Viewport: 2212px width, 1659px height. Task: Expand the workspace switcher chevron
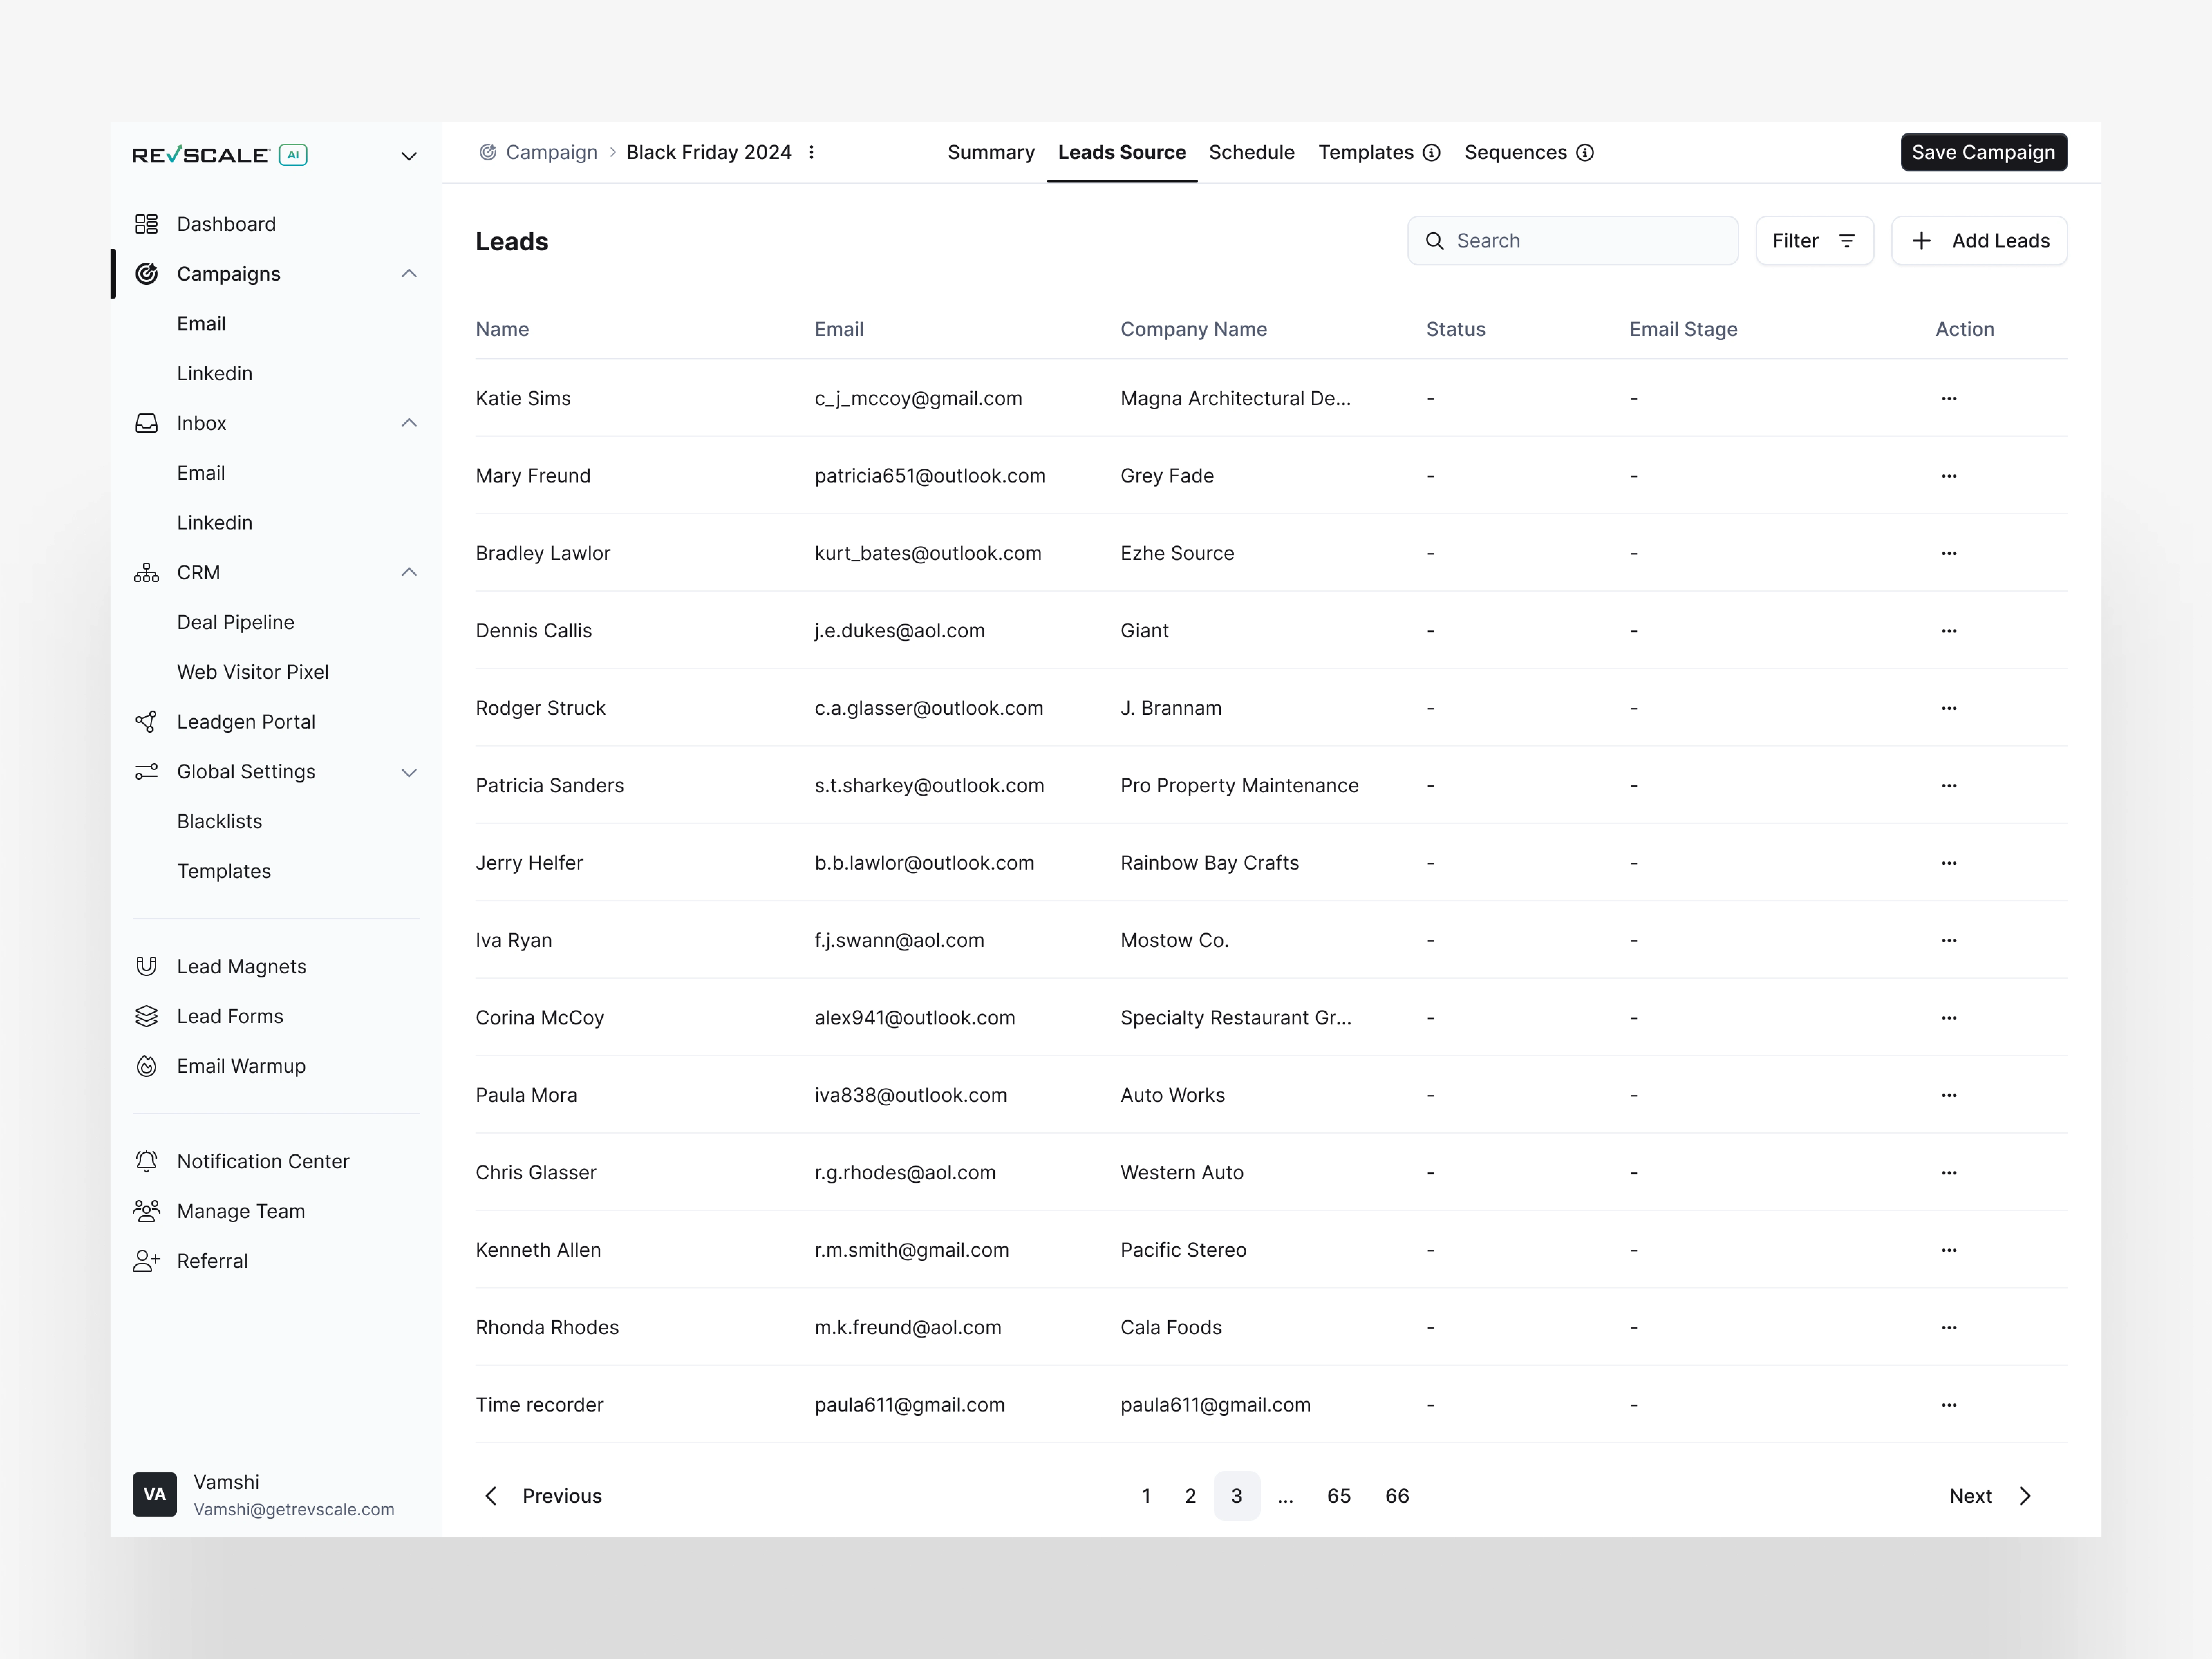409,156
